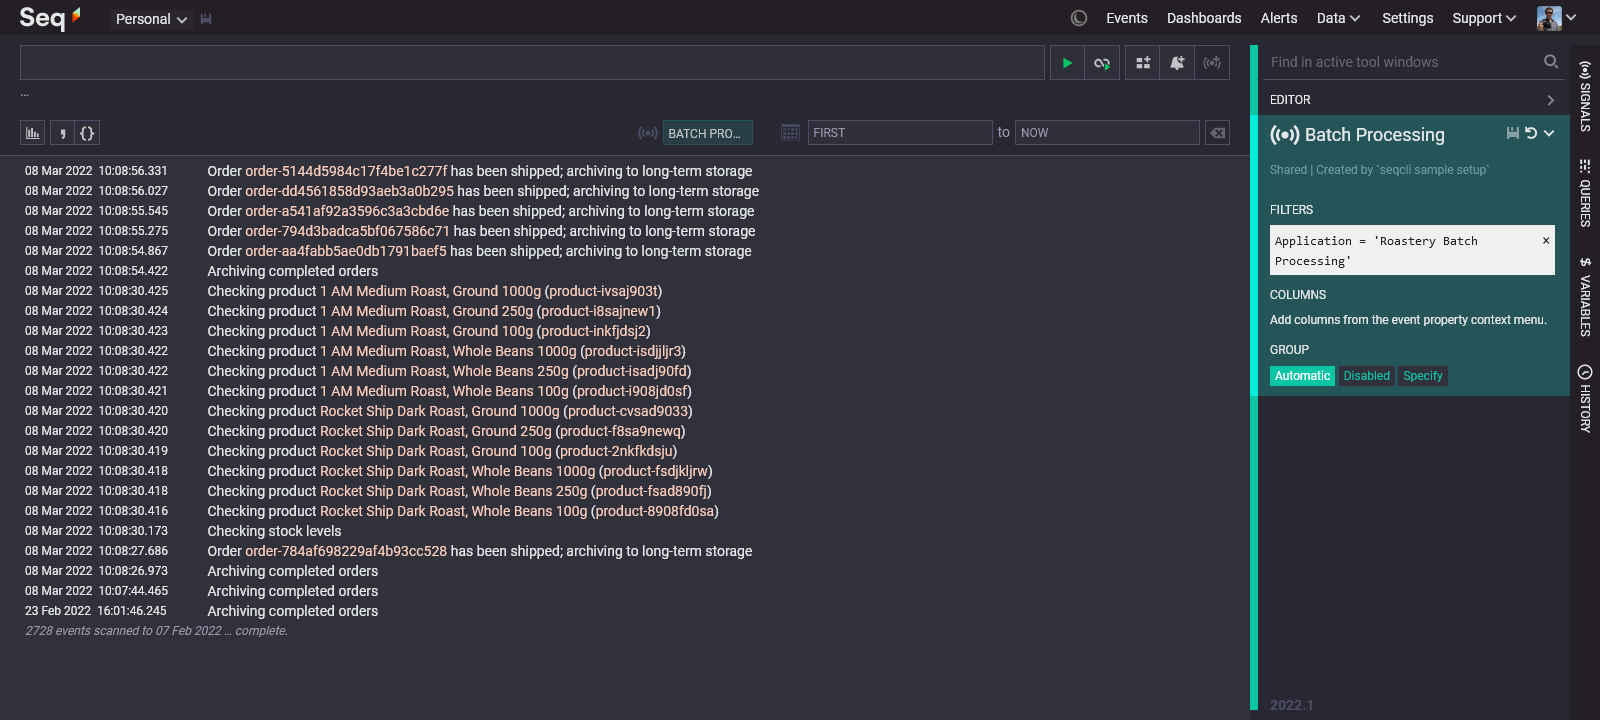The image size is (1600, 720).
Task: Click 1 AM Medium Roast, Whole Beans 250g
Action: (x=444, y=371)
